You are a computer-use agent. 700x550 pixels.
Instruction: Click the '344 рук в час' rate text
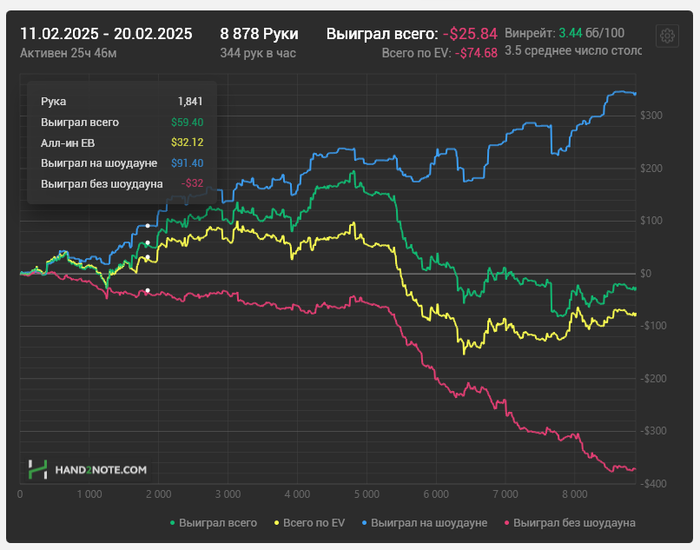(258, 53)
